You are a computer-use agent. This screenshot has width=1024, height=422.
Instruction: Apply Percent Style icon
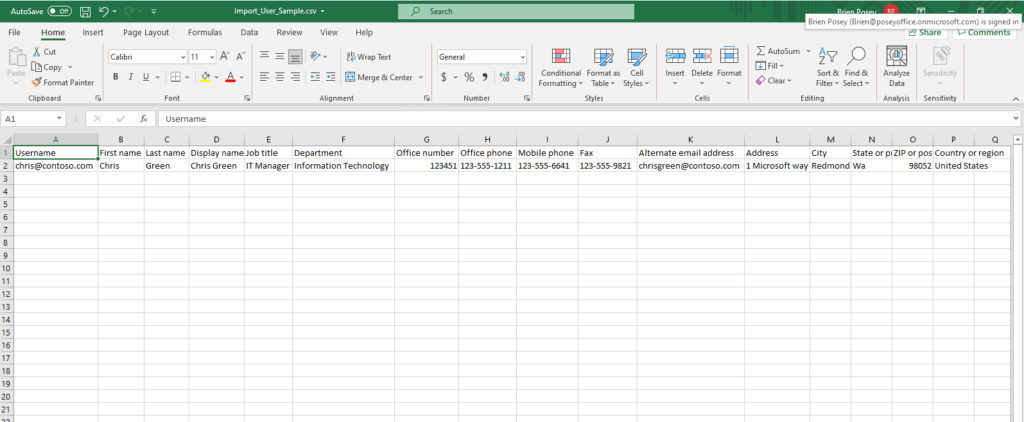(x=469, y=77)
